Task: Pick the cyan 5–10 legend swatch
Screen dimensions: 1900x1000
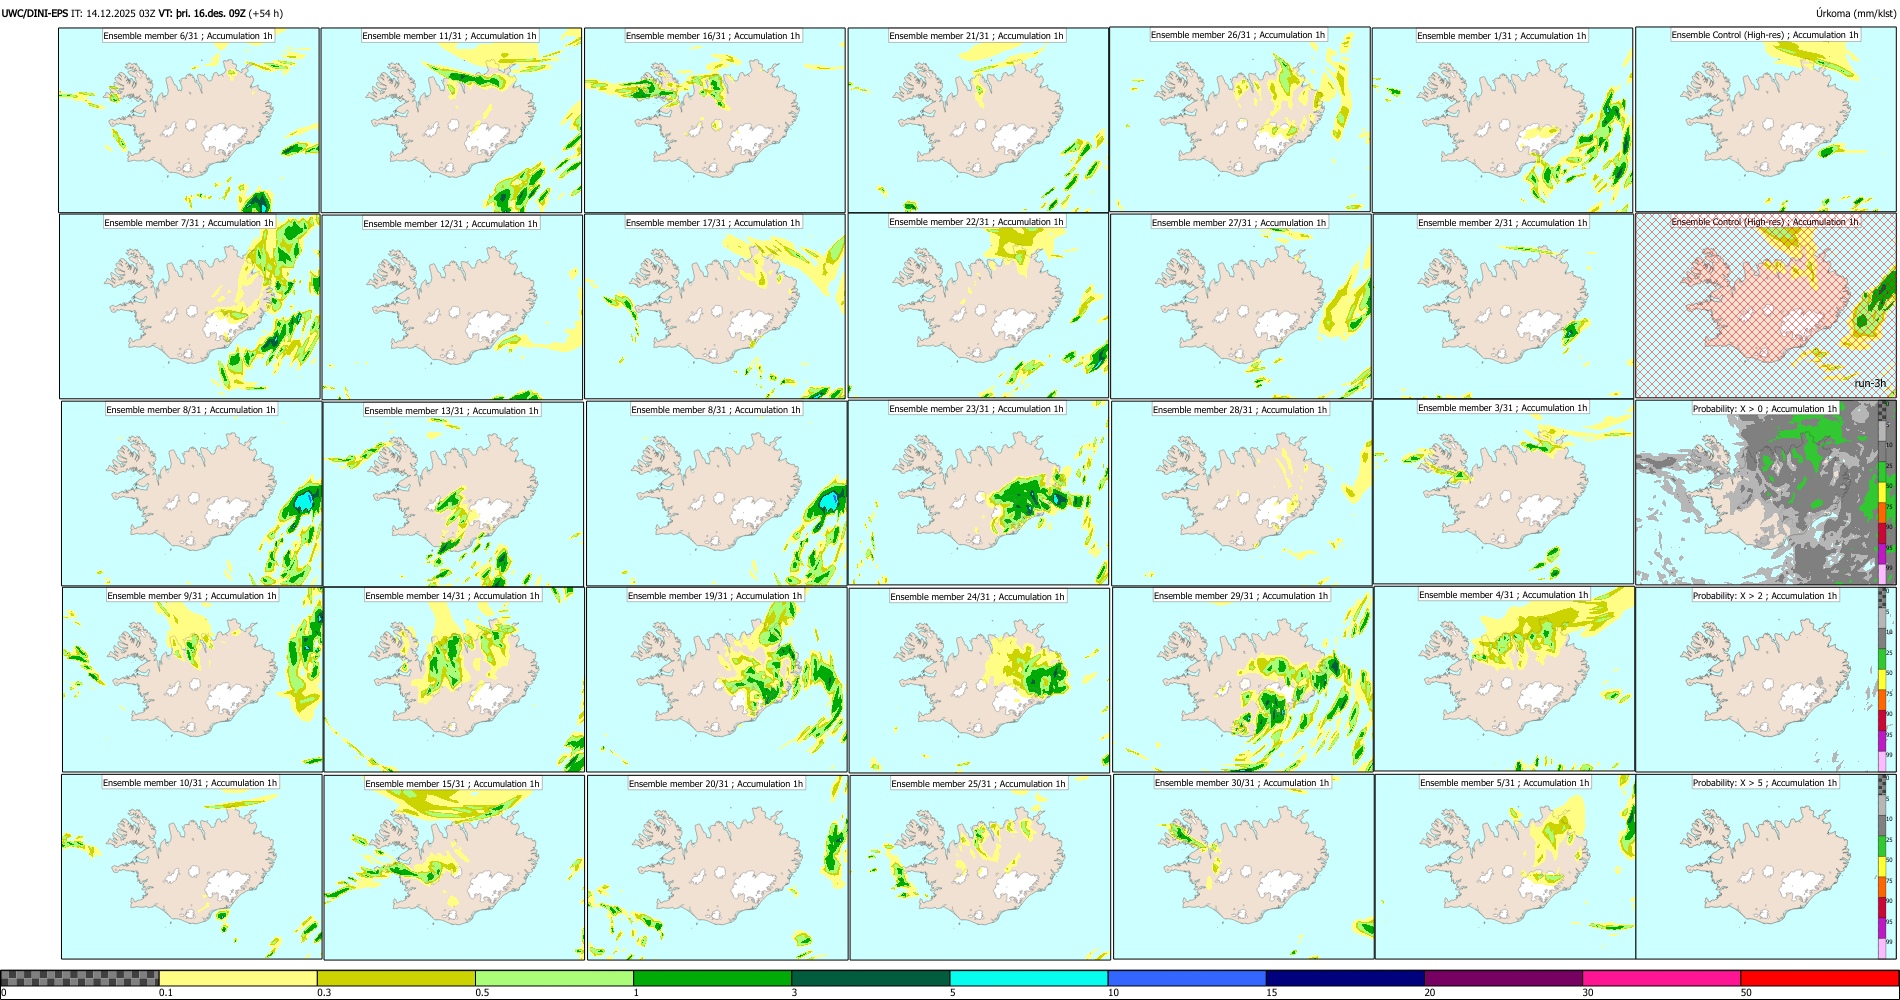Action: pyautogui.click(x=1029, y=978)
